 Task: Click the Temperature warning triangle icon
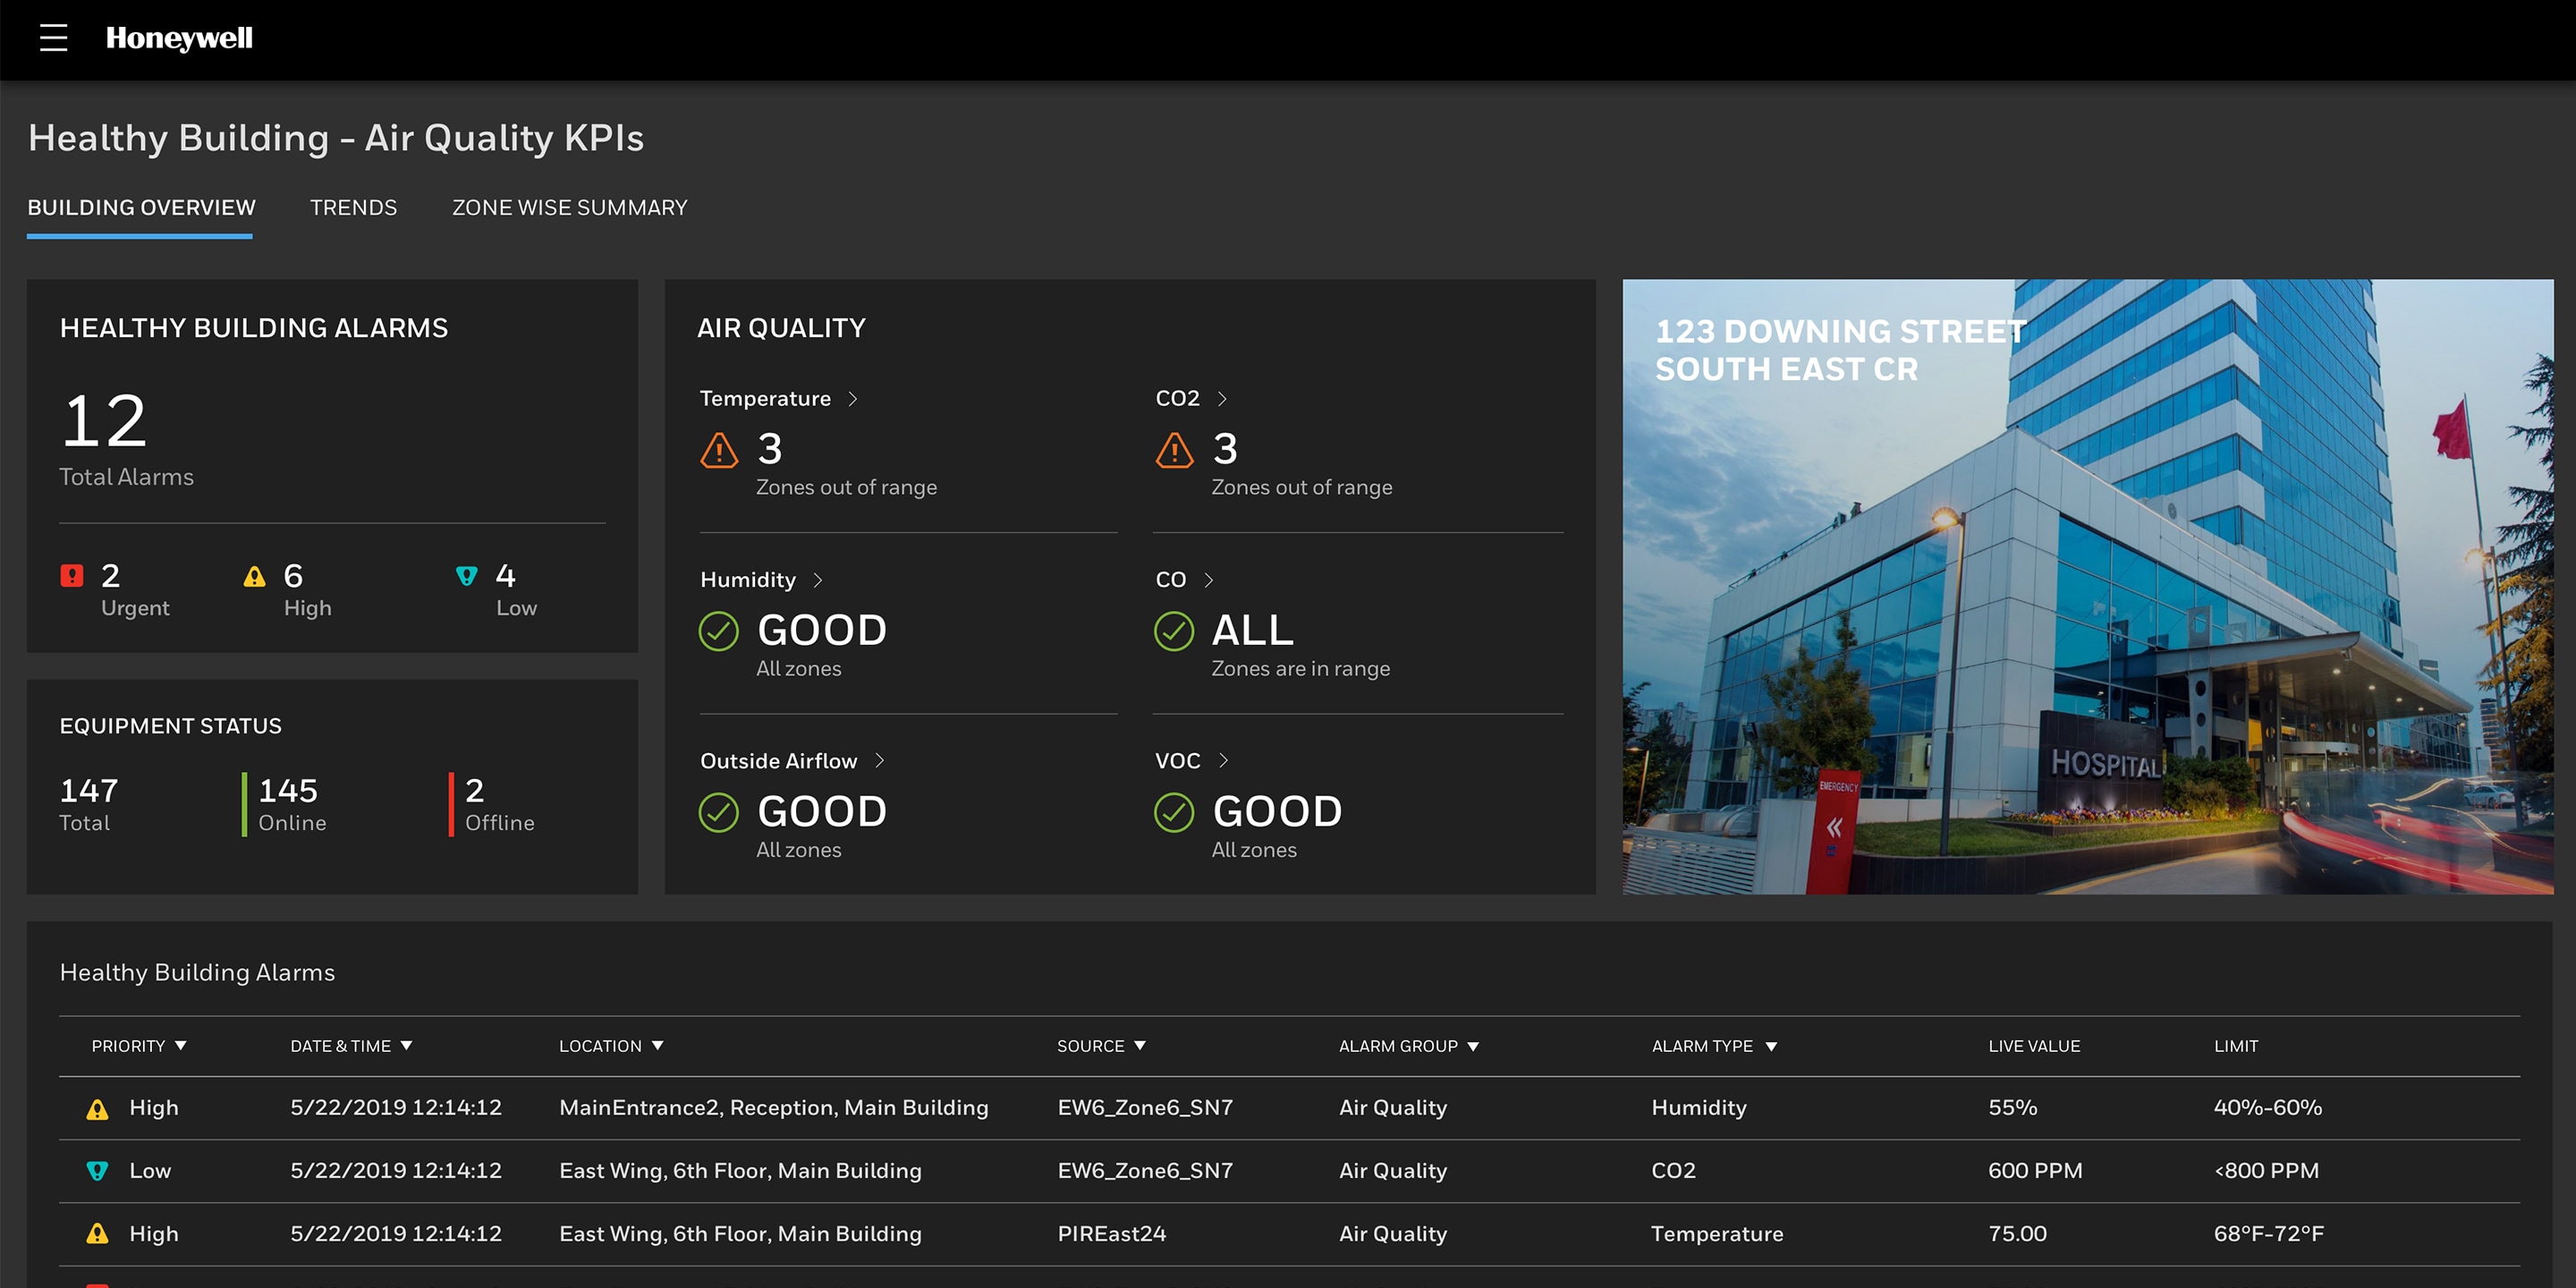[x=718, y=450]
